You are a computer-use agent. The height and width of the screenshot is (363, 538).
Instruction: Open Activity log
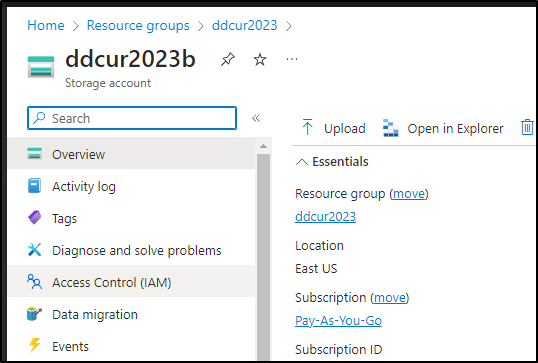tap(132, 186)
